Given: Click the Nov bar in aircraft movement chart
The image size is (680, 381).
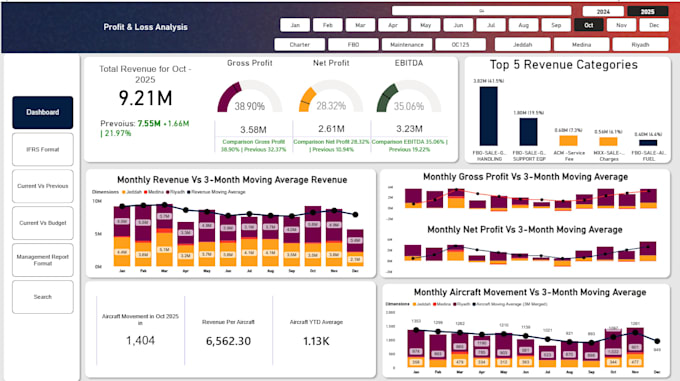Looking at the screenshot, I should point(635,347).
